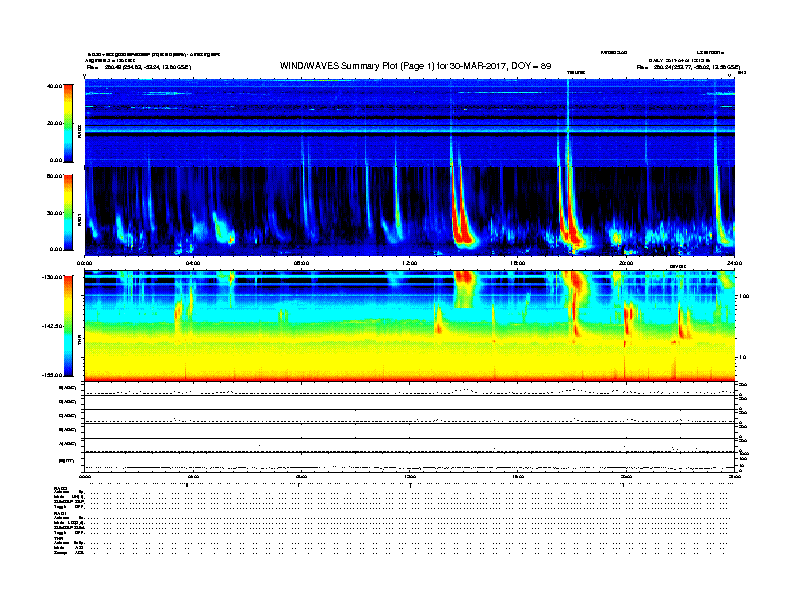Click the WIND/WAVES Summary Plot title
This screenshot has width=792, height=612.
(x=415, y=66)
